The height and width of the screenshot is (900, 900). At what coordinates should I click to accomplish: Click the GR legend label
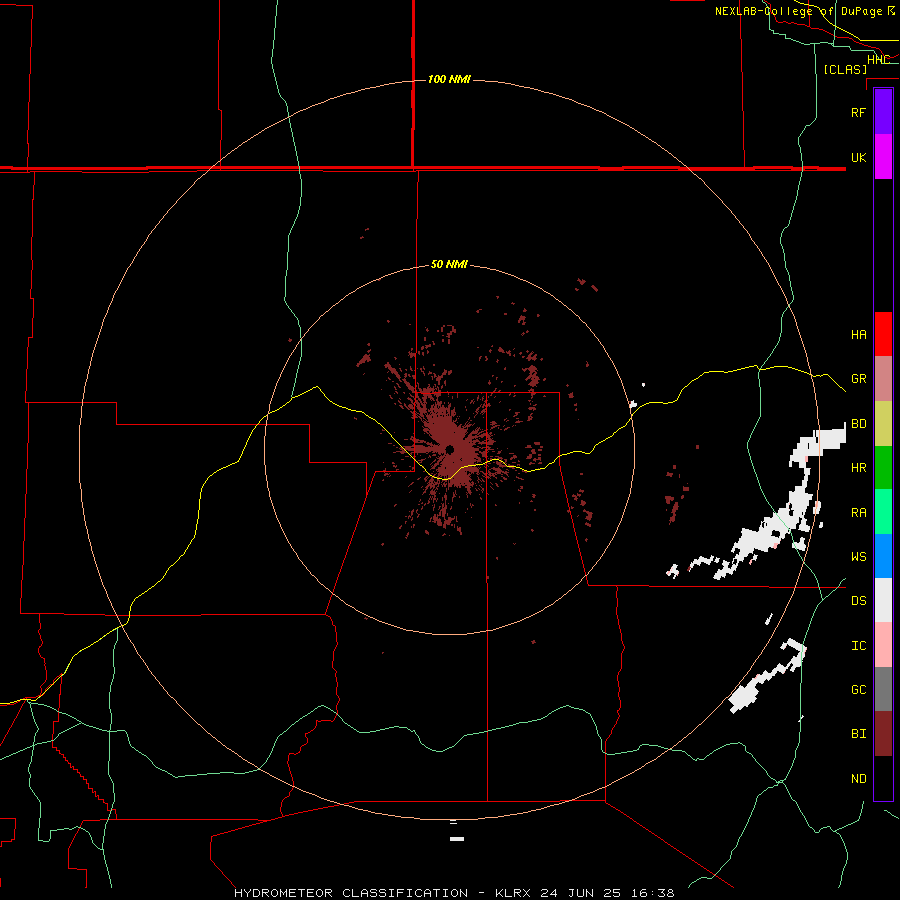(x=858, y=379)
